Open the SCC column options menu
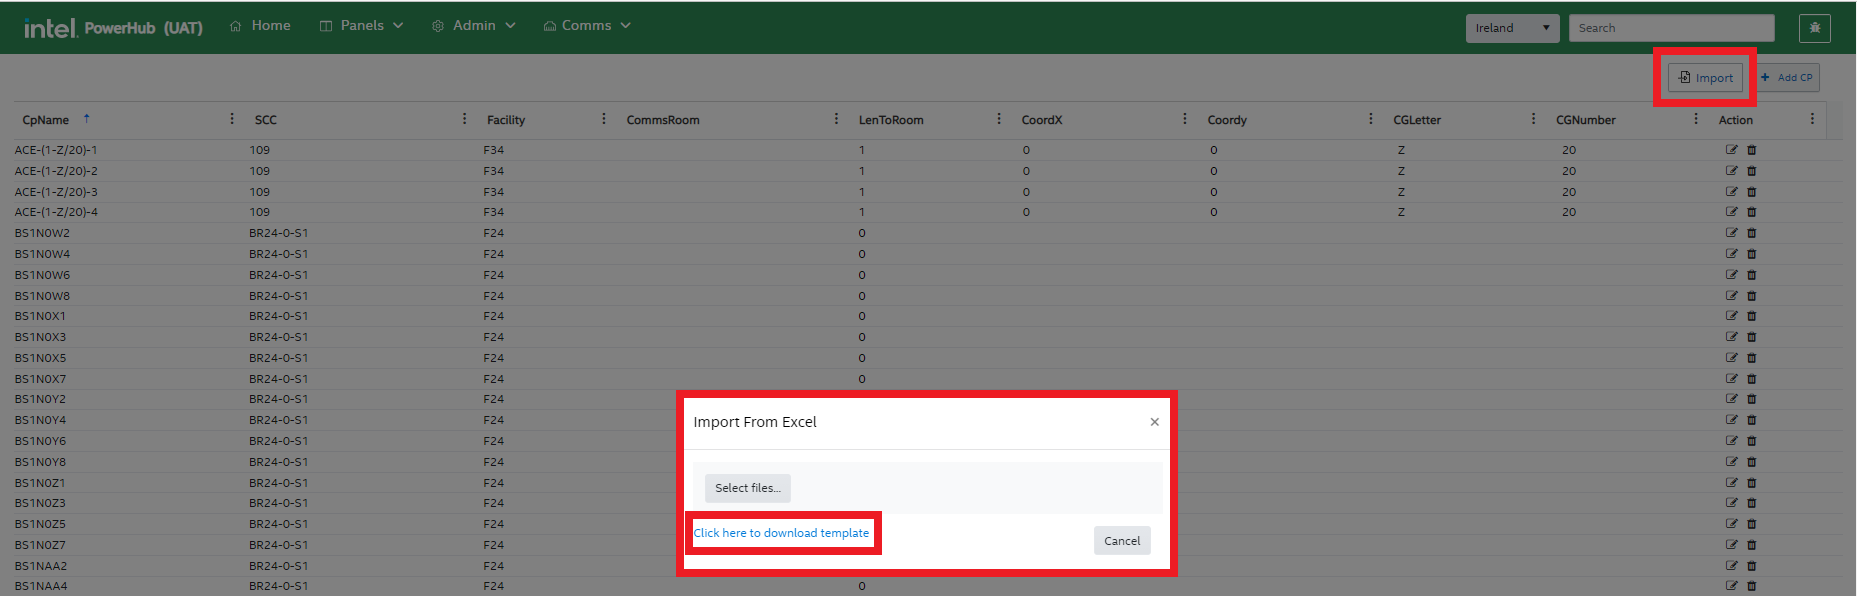1857x596 pixels. point(464,119)
